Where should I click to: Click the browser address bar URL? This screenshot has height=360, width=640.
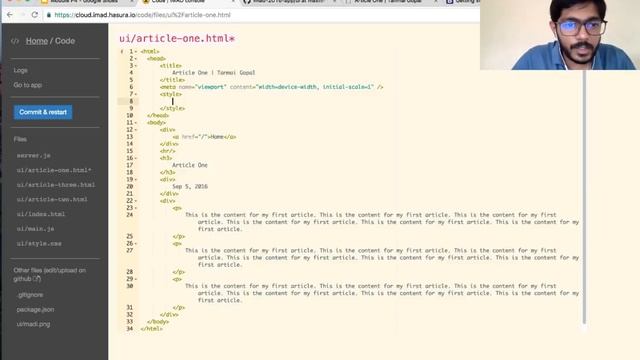[x=142, y=15]
